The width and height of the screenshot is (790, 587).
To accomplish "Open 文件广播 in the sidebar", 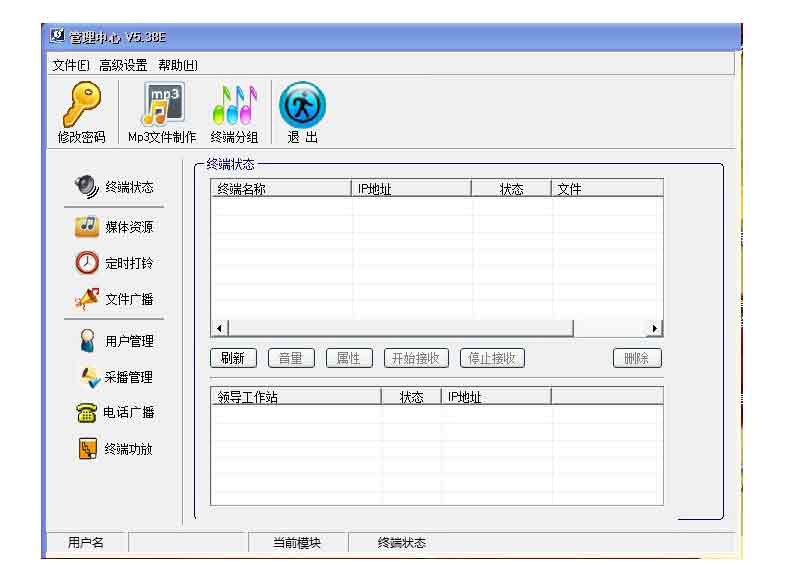I will pos(114,299).
